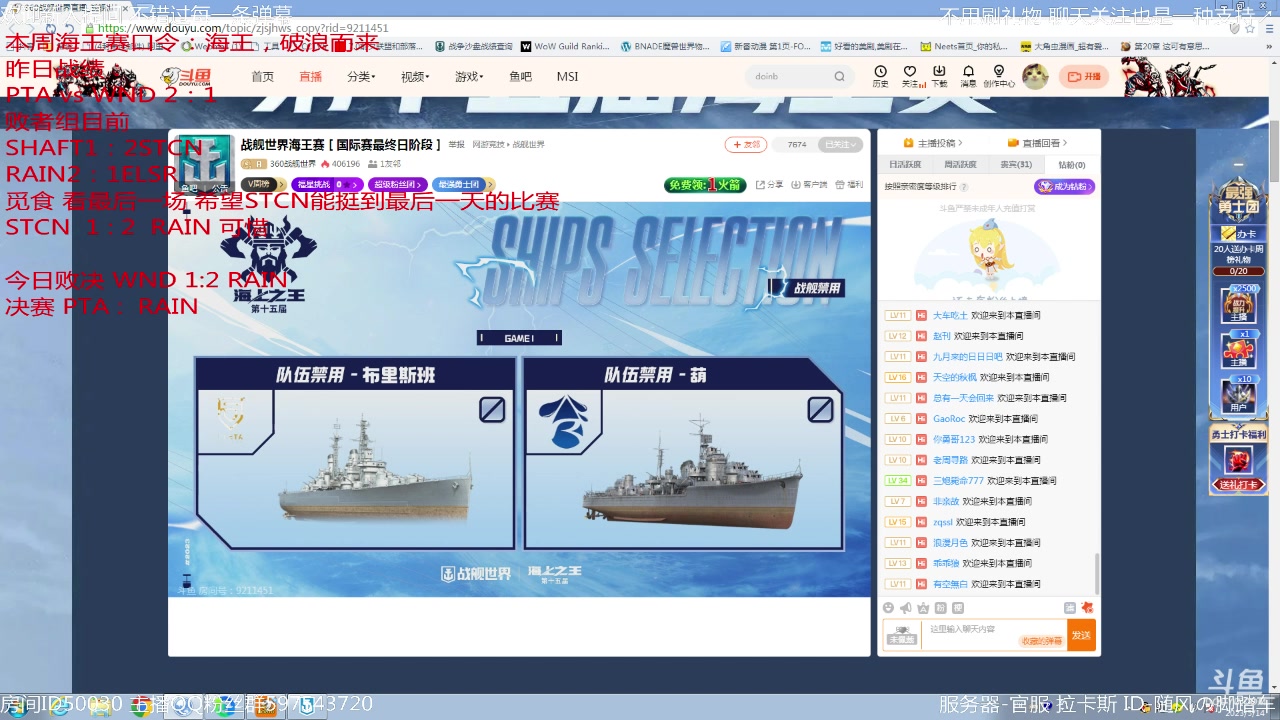Open the 下载 download icon
The height and width of the screenshot is (720, 1280).
pyautogui.click(x=939, y=76)
